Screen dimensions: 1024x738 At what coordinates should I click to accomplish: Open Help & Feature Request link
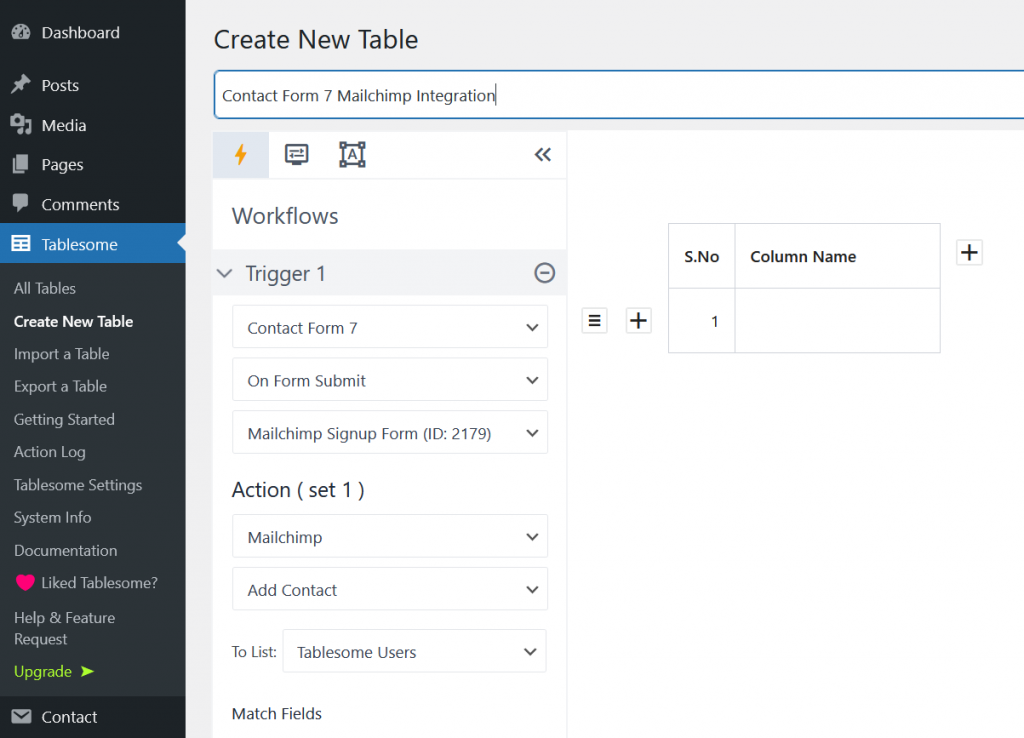(64, 628)
